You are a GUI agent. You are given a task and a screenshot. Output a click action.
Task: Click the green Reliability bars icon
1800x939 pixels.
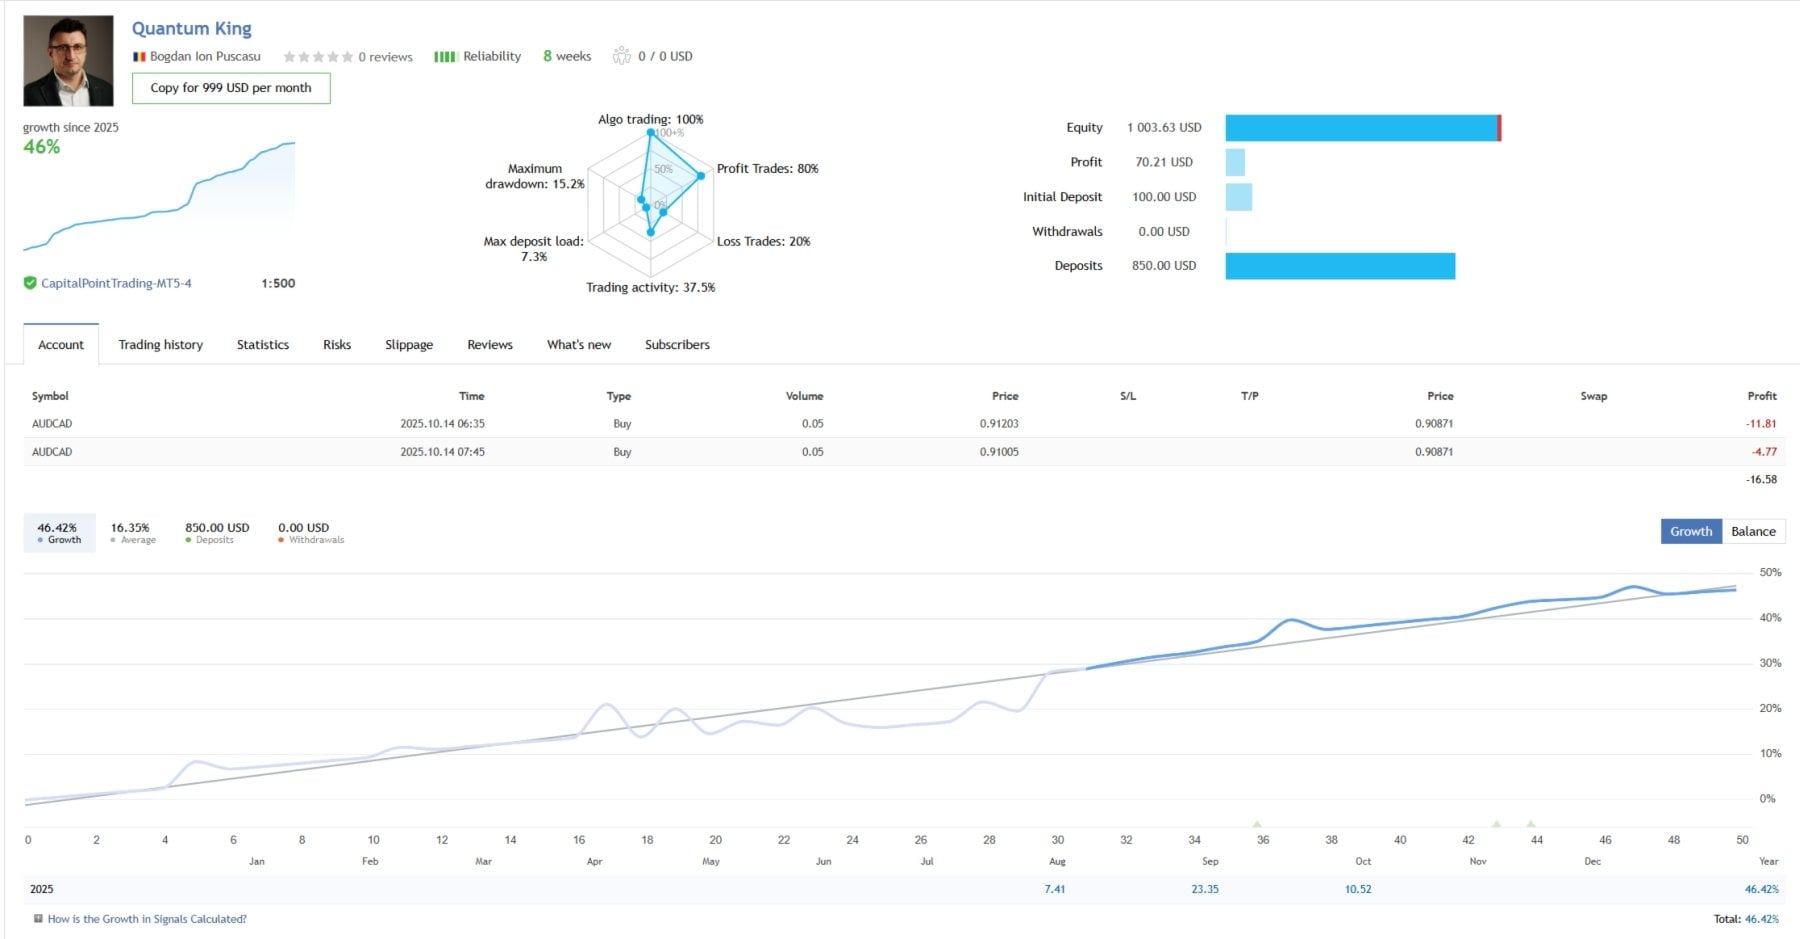pos(445,57)
